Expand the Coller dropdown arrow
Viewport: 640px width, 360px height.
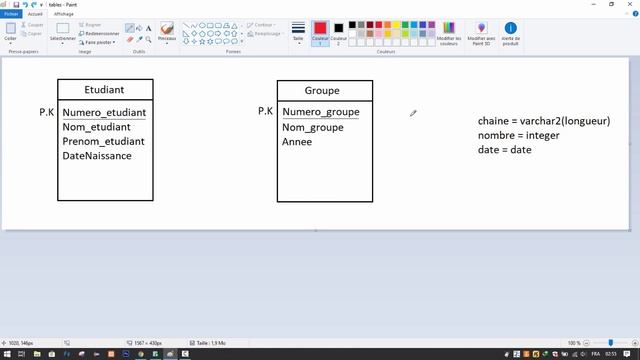(11, 43)
